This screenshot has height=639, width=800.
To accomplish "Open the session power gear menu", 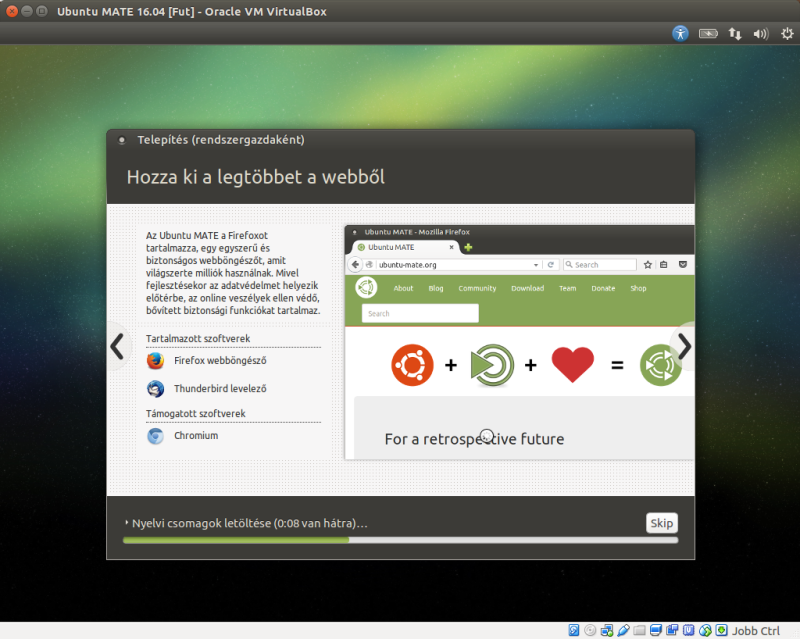I will [x=787, y=34].
